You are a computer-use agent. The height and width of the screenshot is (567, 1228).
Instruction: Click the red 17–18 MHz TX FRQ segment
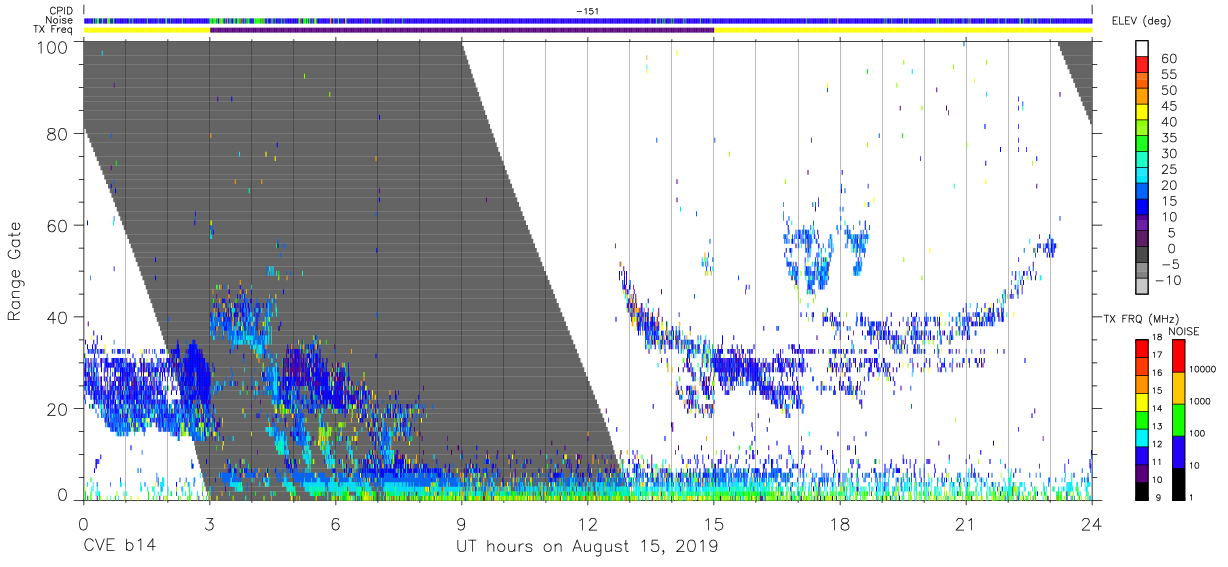tap(1141, 346)
